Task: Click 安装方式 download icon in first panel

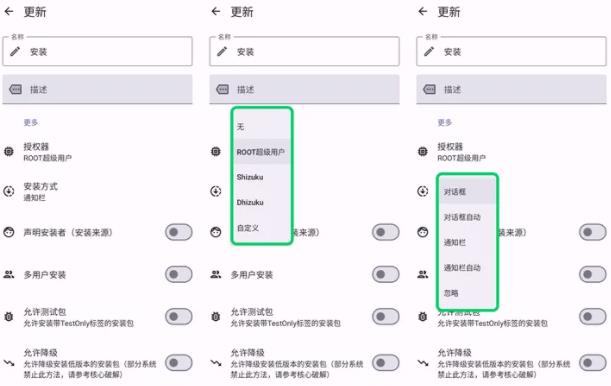Action: [x=9, y=191]
